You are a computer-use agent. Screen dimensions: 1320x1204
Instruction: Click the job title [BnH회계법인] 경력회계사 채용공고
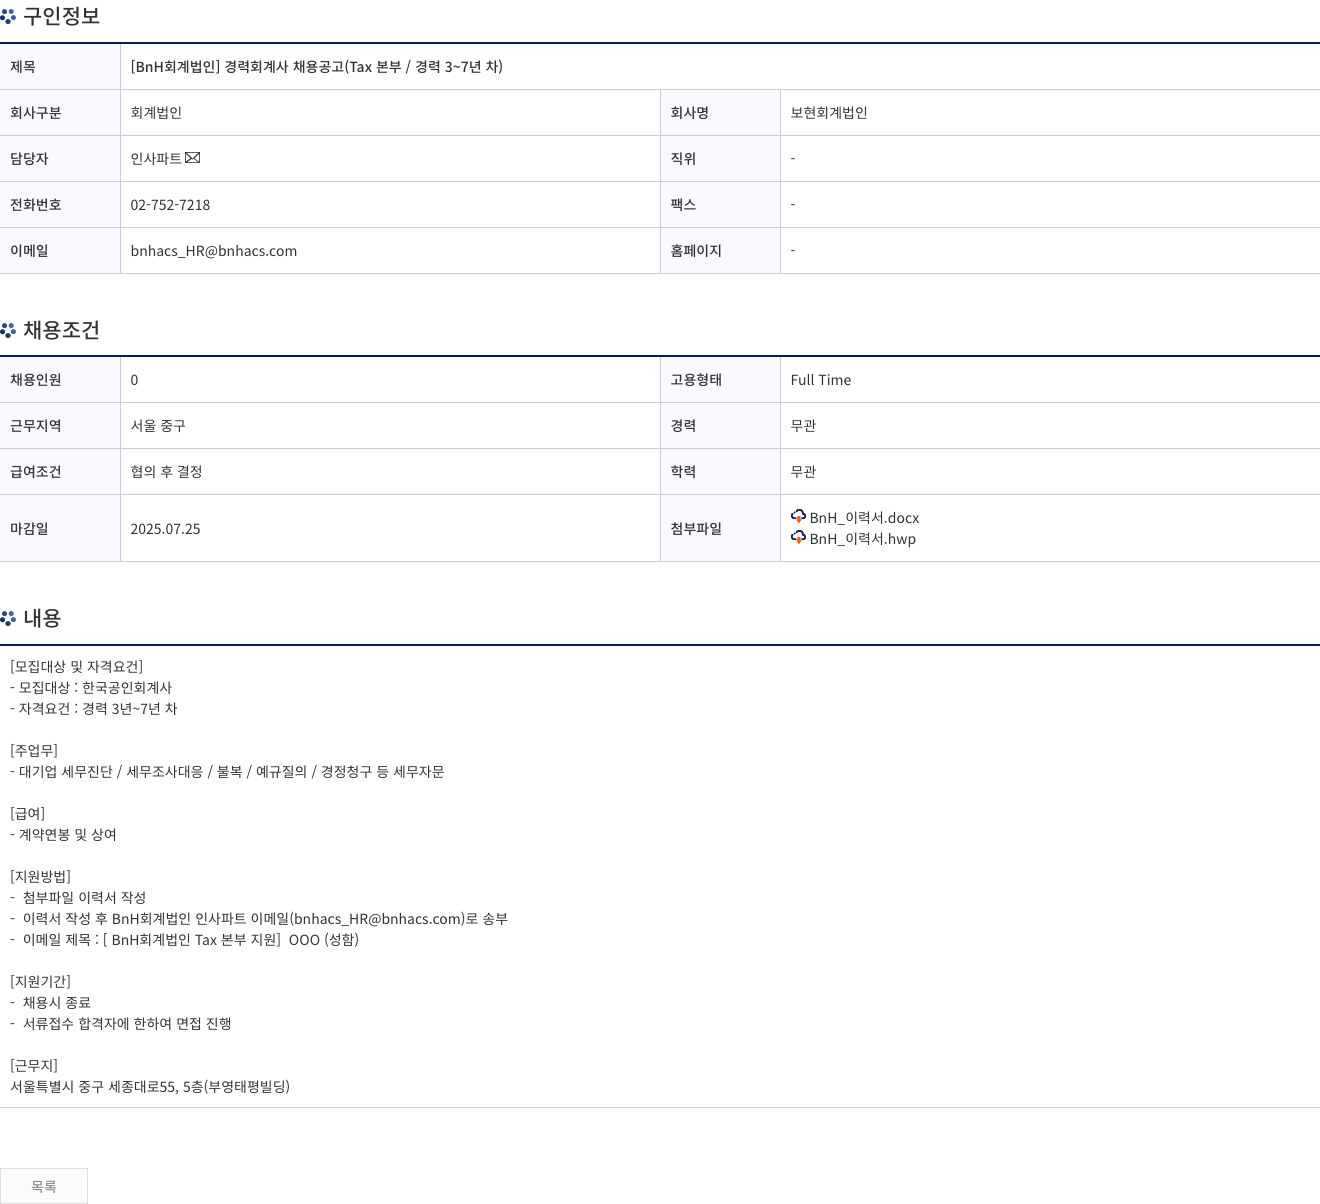coord(316,67)
